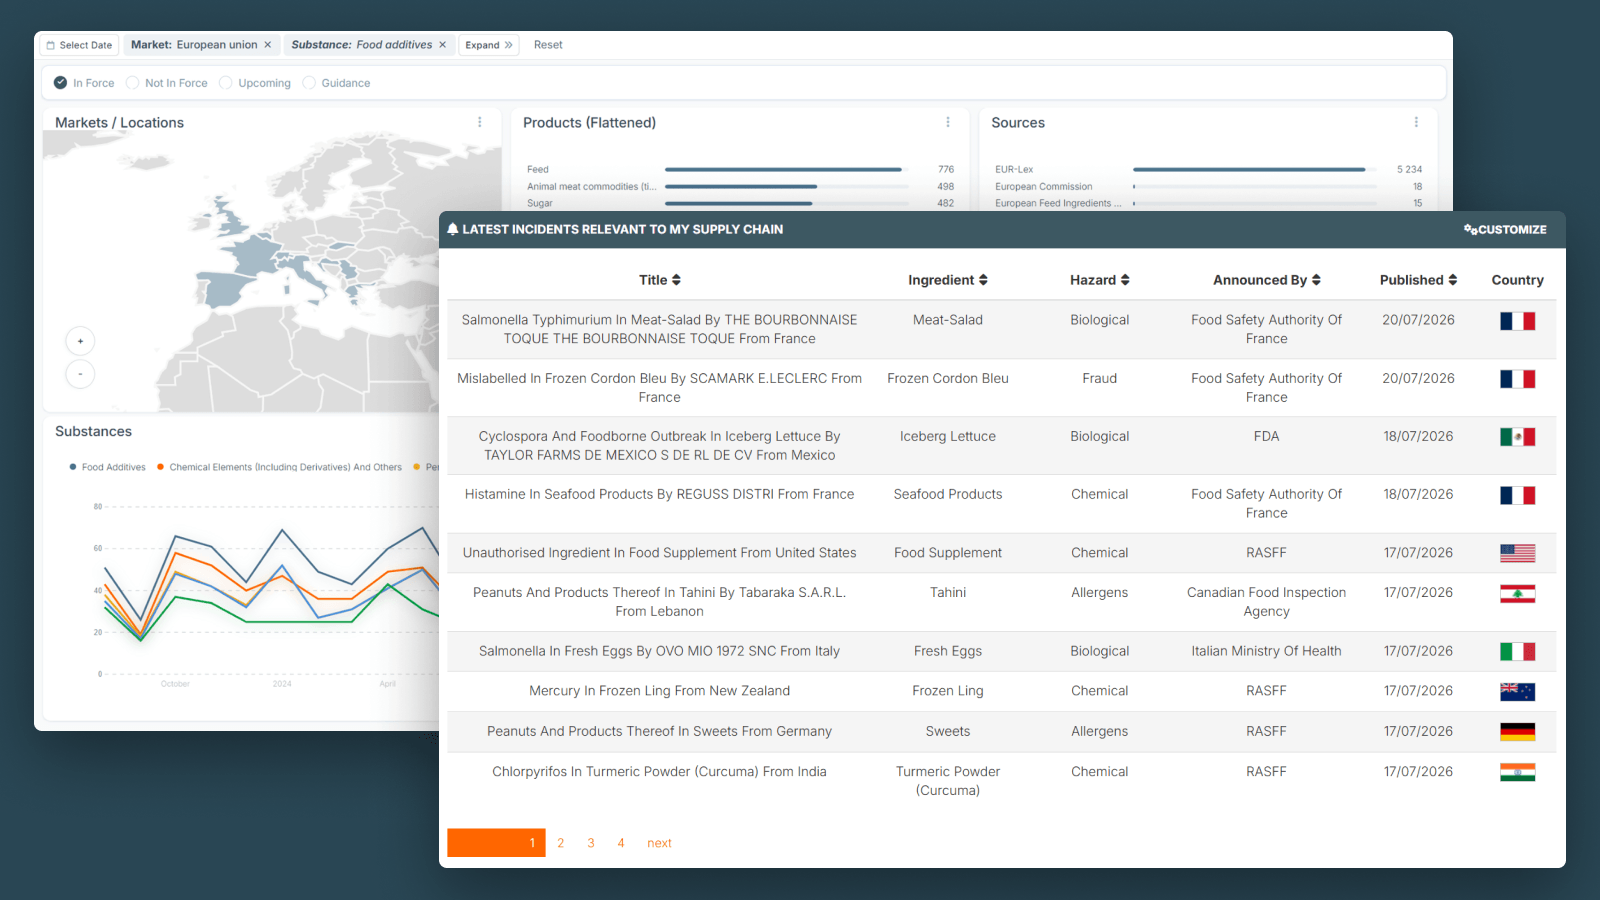The width and height of the screenshot is (1600, 900).
Task: Click the European Commission source row
Action: (x=1208, y=186)
